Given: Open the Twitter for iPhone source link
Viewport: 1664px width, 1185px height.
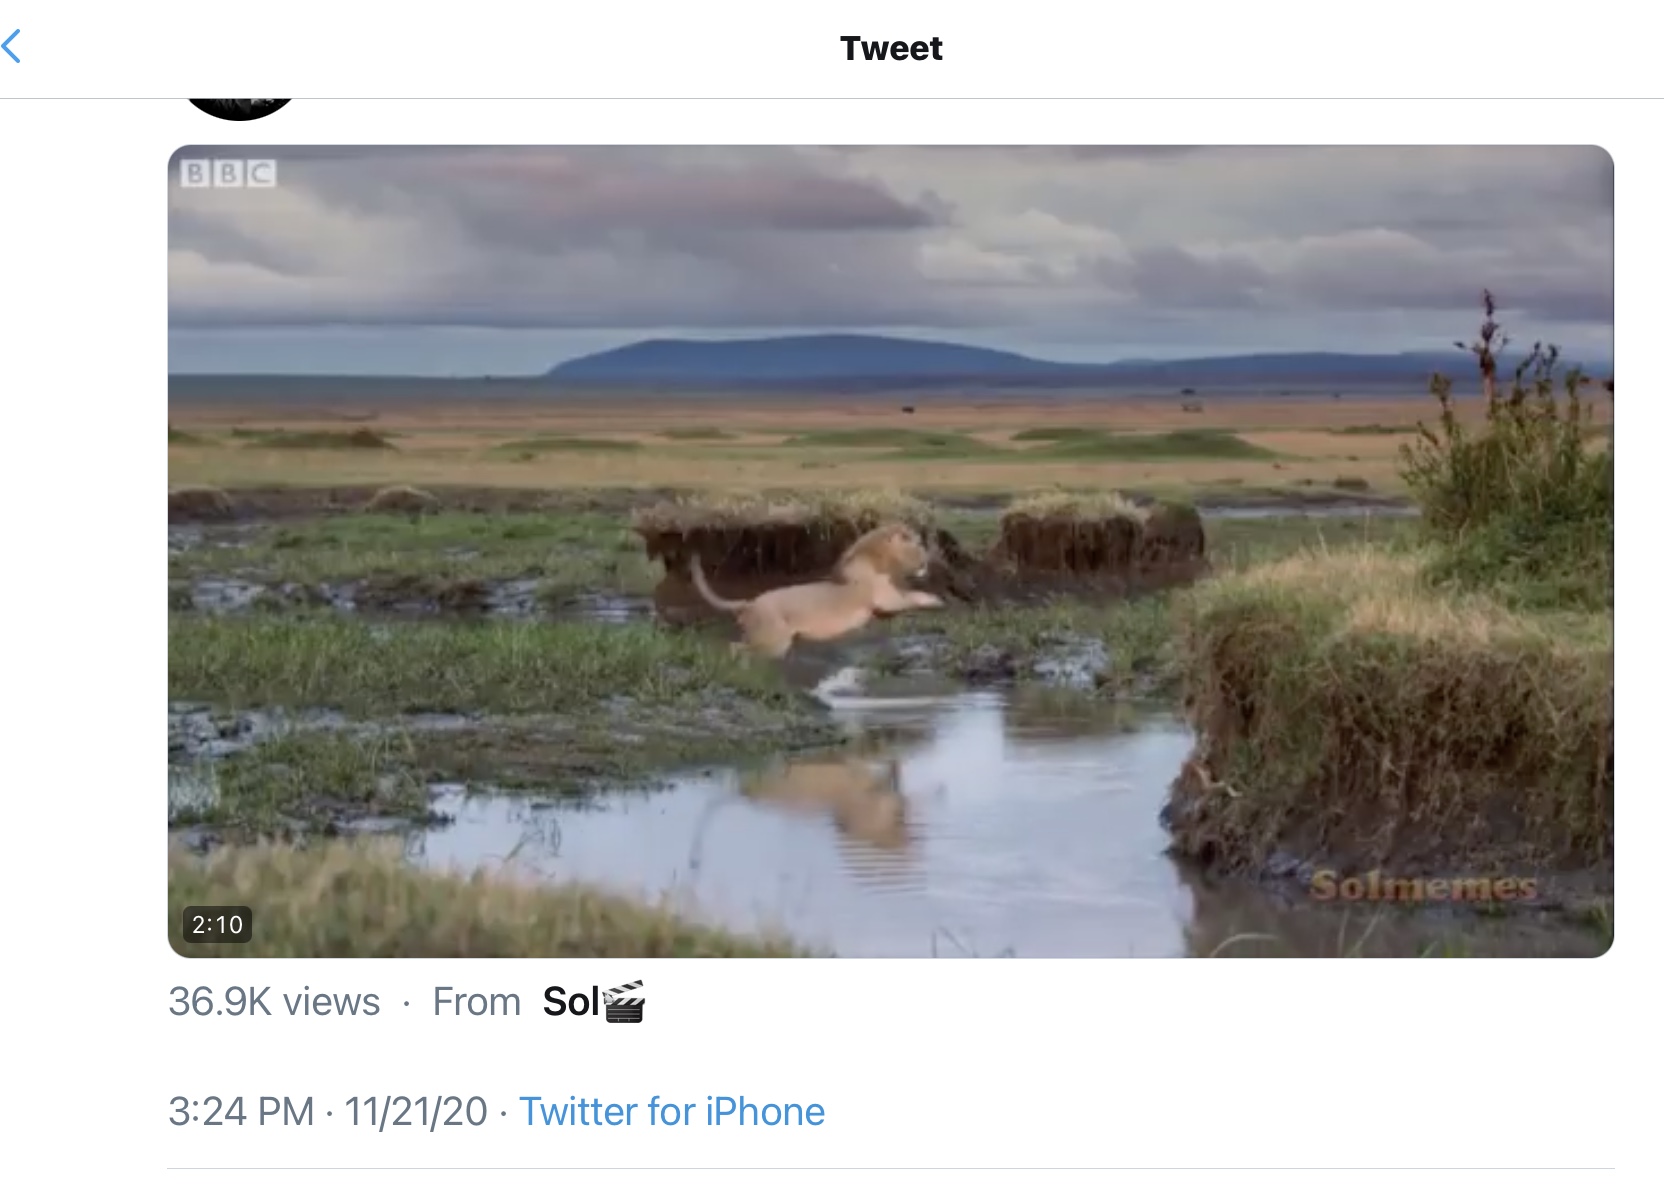Looking at the screenshot, I should click(x=672, y=1111).
